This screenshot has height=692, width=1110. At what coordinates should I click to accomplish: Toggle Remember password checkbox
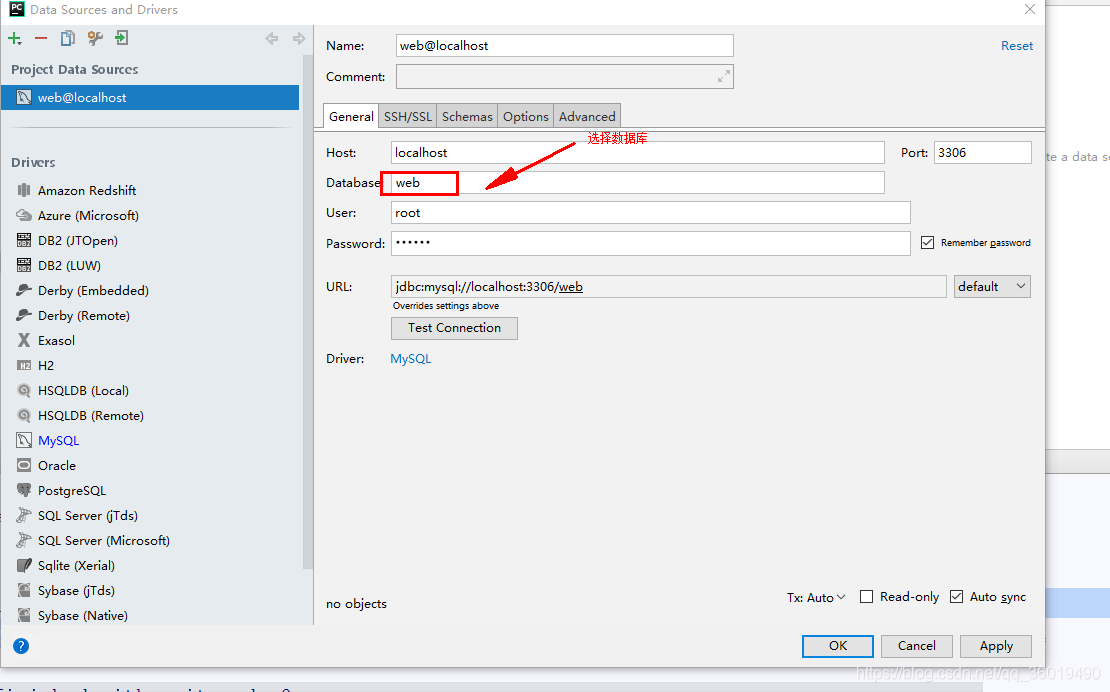coord(927,243)
